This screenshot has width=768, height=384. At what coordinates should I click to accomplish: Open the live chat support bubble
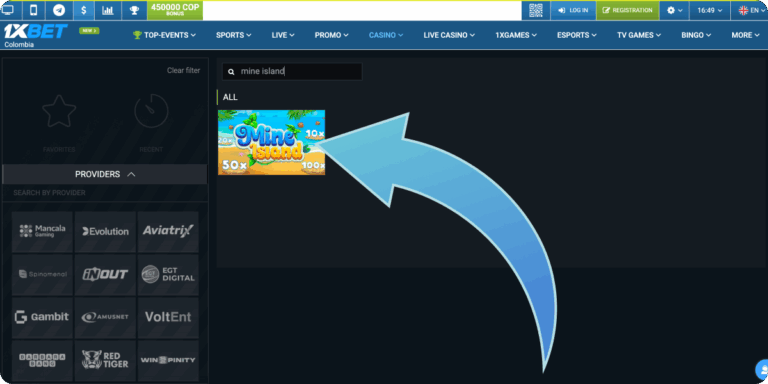click(762, 371)
